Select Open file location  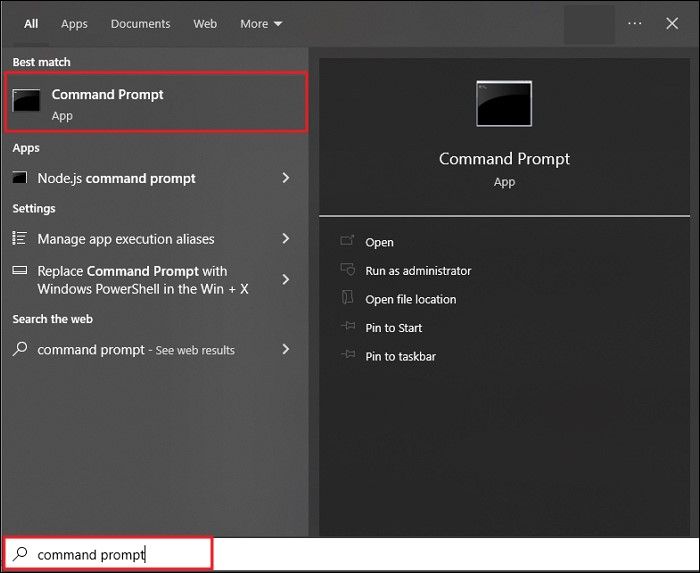coord(411,299)
